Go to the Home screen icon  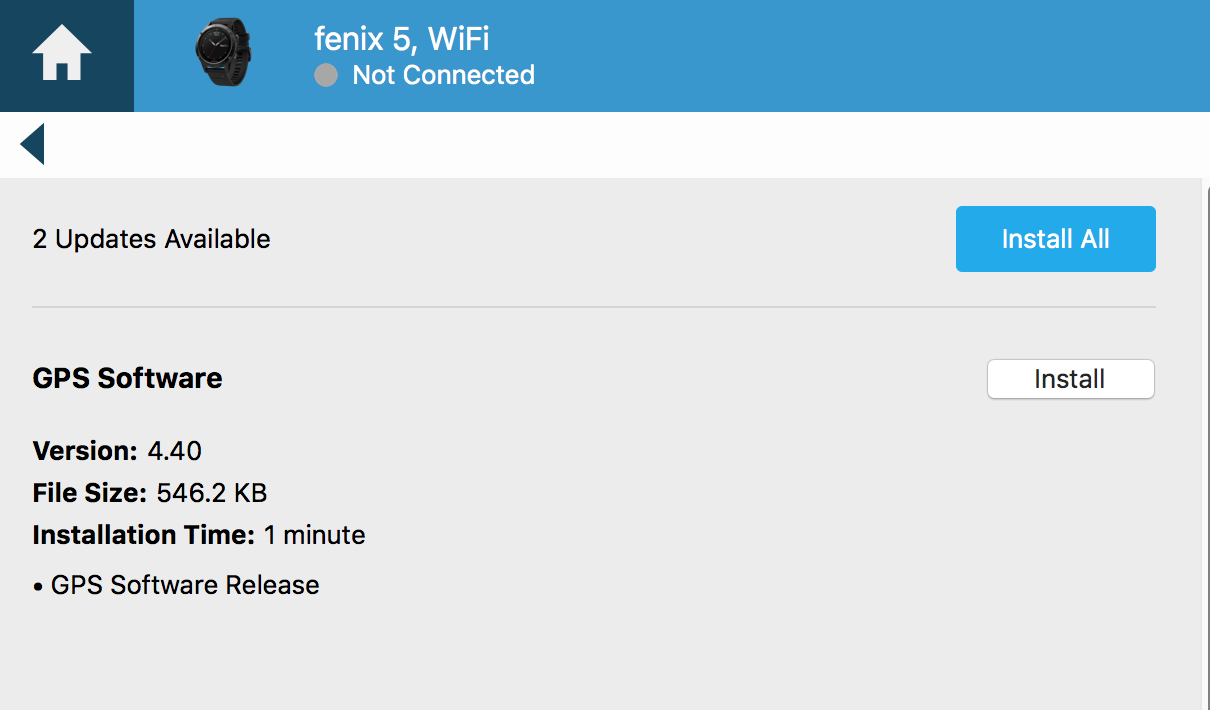(x=62, y=54)
